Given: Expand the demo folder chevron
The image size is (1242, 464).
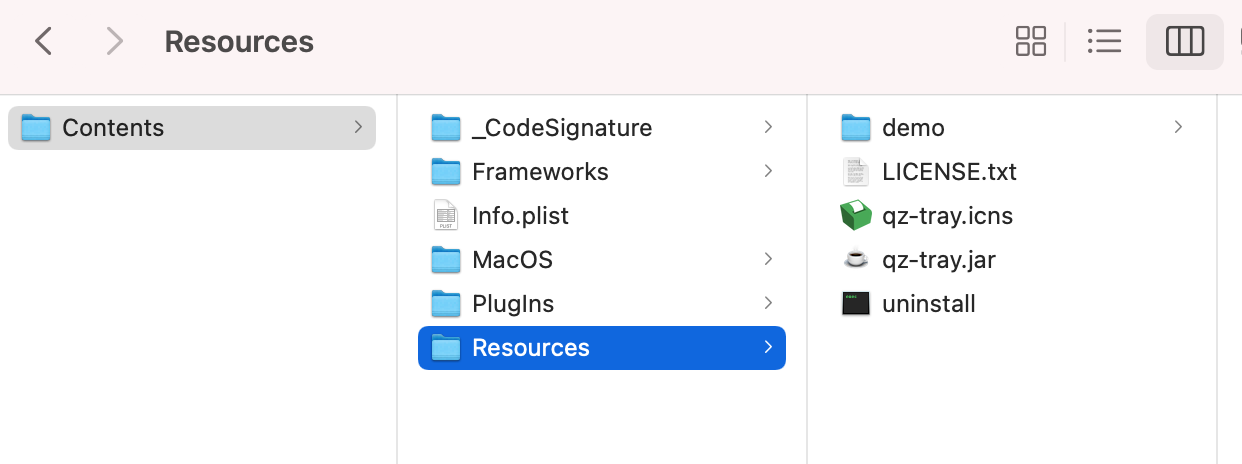Looking at the screenshot, I should [x=1178, y=127].
